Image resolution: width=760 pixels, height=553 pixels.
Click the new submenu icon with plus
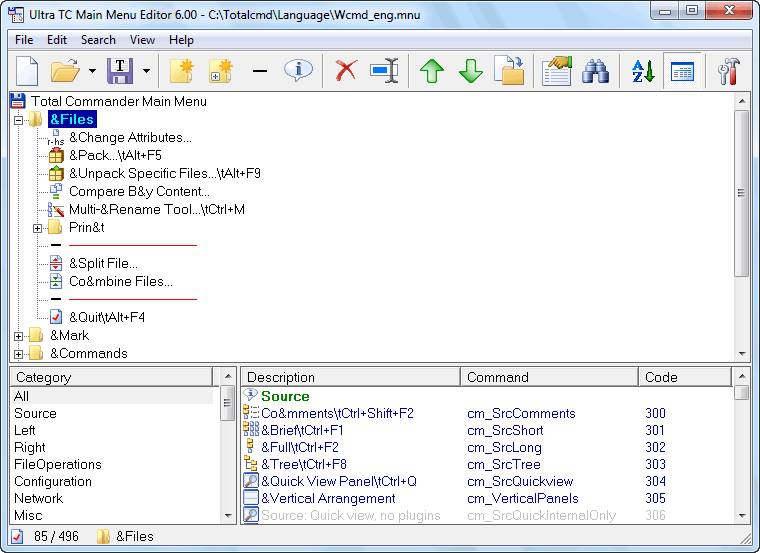221,71
